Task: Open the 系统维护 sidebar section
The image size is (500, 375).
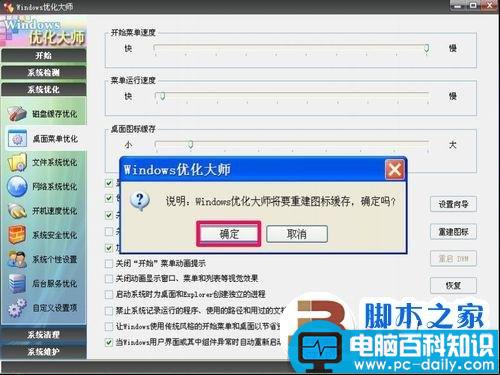Action: pyautogui.click(x=44, y=351)
